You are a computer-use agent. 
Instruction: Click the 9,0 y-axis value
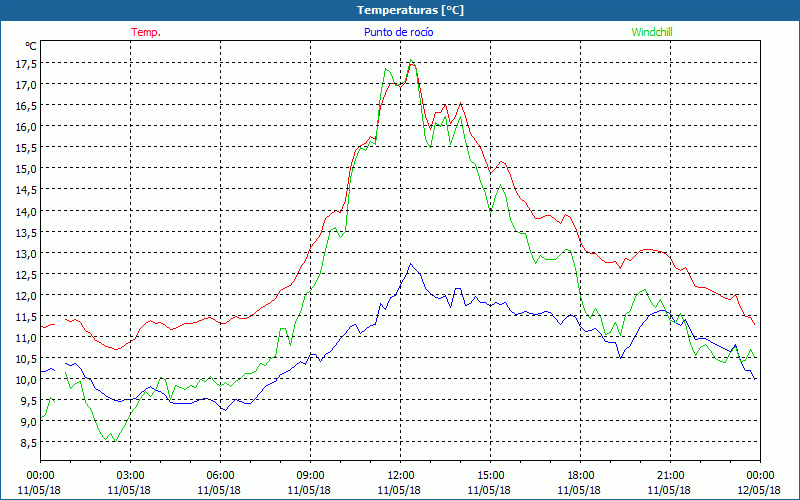[29, 421]
